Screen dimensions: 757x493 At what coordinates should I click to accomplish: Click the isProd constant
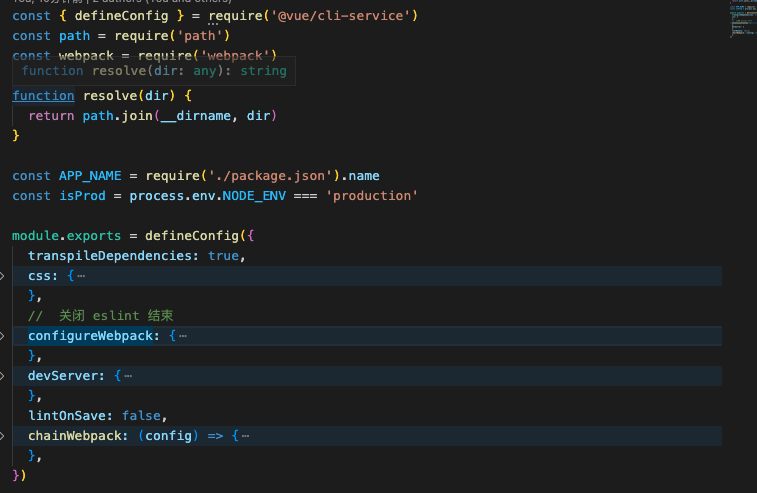(82, 196)
